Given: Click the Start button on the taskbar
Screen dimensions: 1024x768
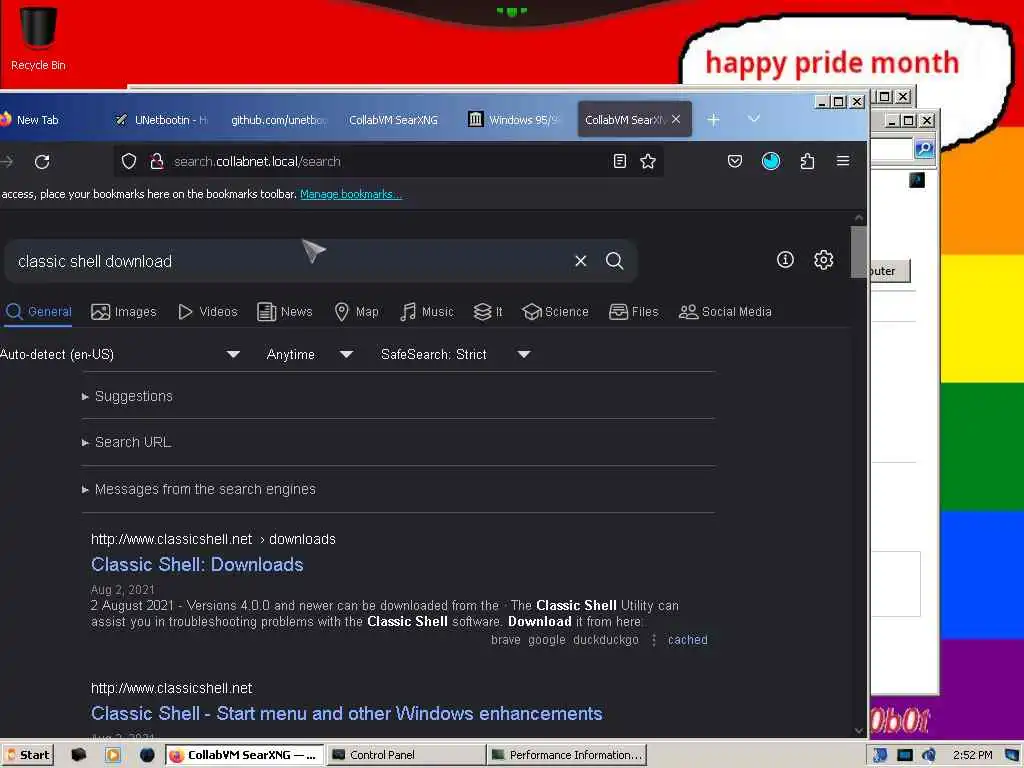Looking at the screenshot, I should 27,755.
